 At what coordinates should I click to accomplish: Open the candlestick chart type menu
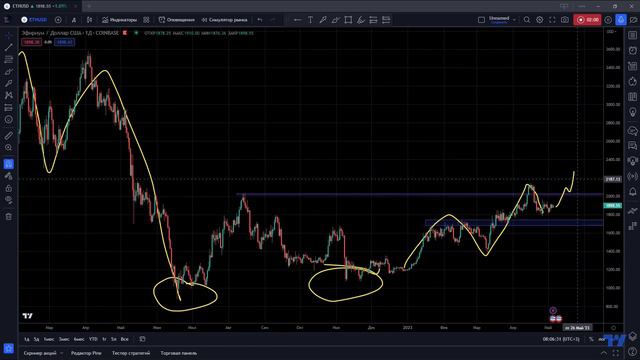(x=89, y=20)
